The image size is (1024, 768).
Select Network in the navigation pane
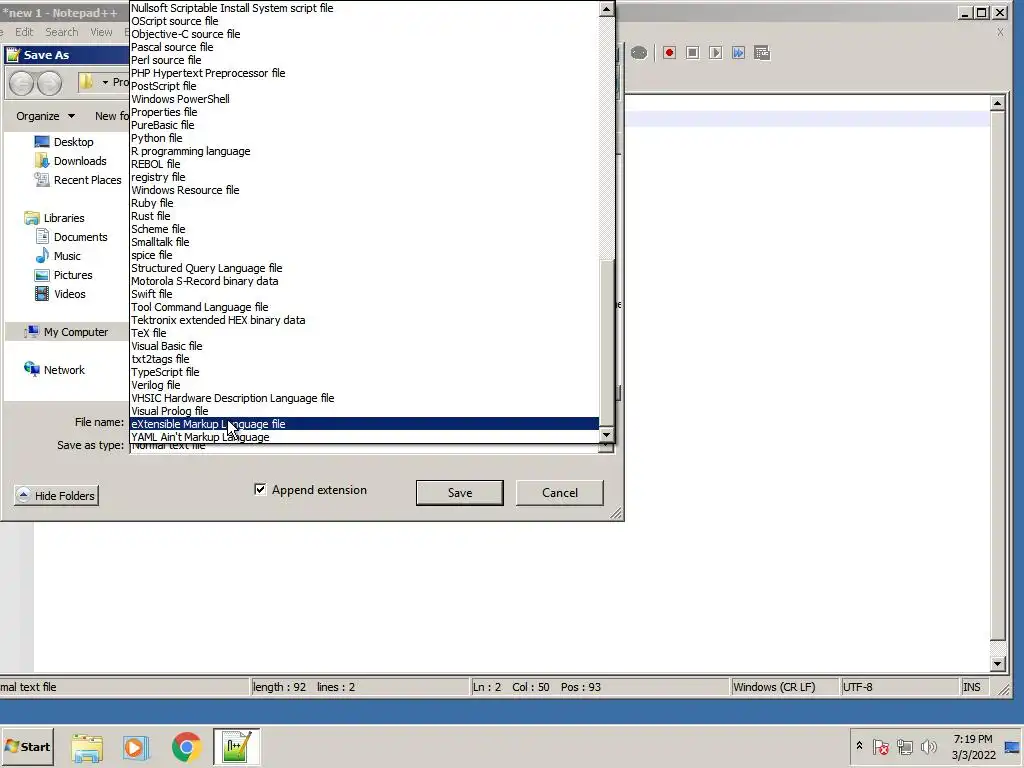pyautogui.click(x=63, y=370)
